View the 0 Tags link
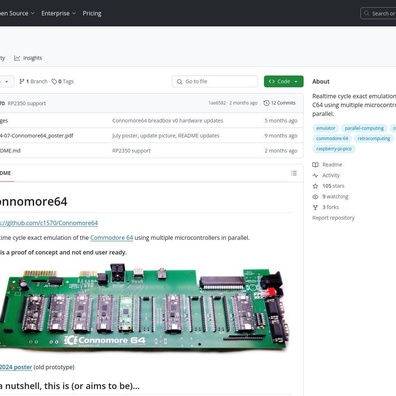This screenshot has height=396, width=396. 63,81
